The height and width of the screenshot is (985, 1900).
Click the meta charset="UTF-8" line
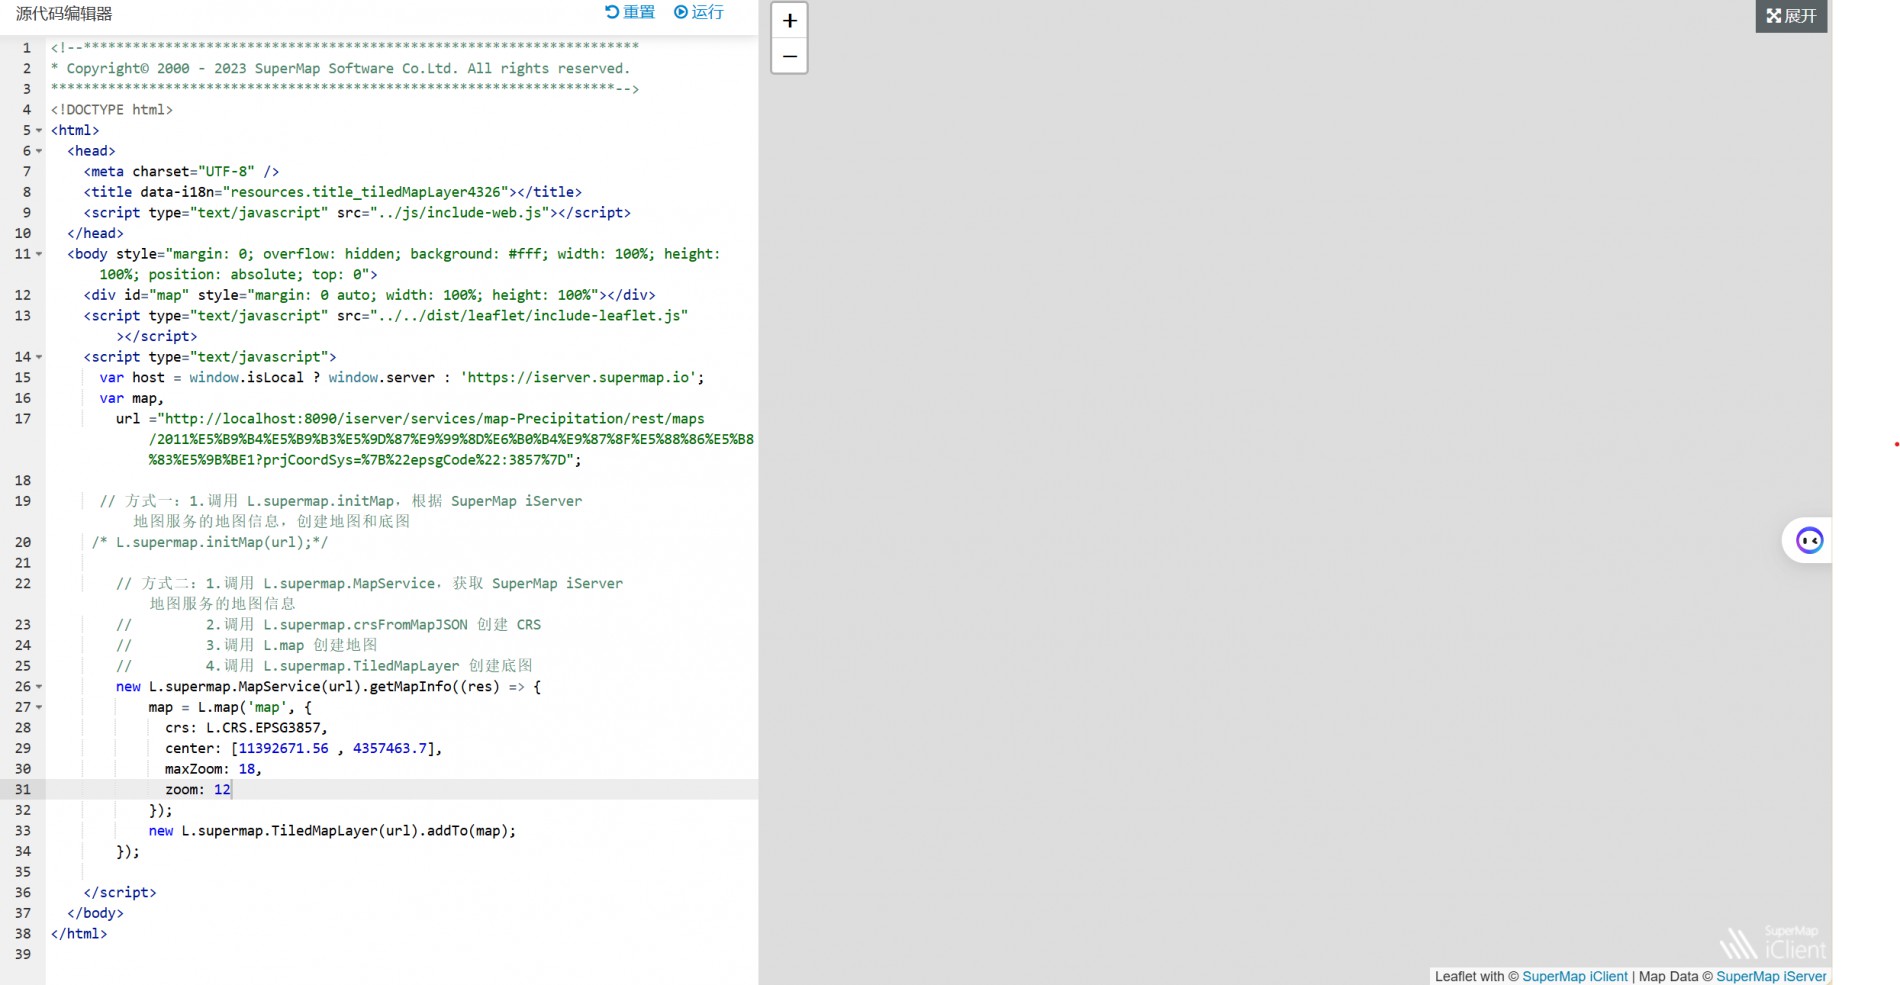[181, 172]
